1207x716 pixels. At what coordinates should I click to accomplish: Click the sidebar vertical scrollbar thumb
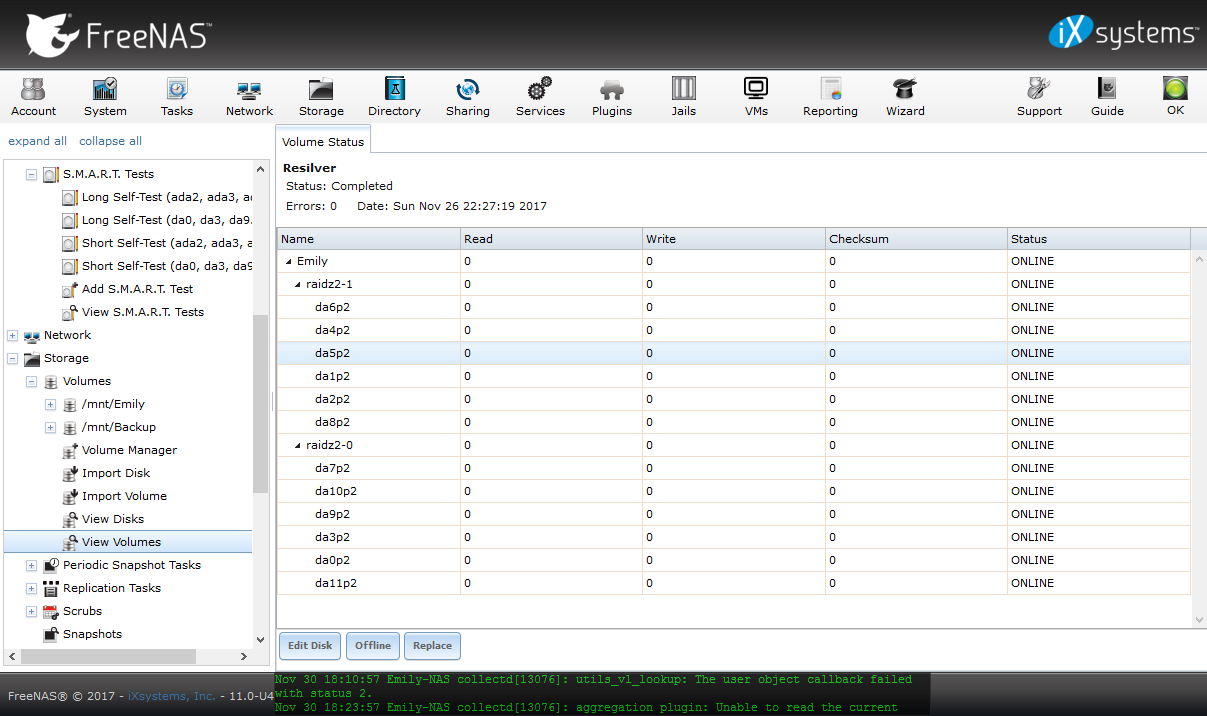click(260, 400)
